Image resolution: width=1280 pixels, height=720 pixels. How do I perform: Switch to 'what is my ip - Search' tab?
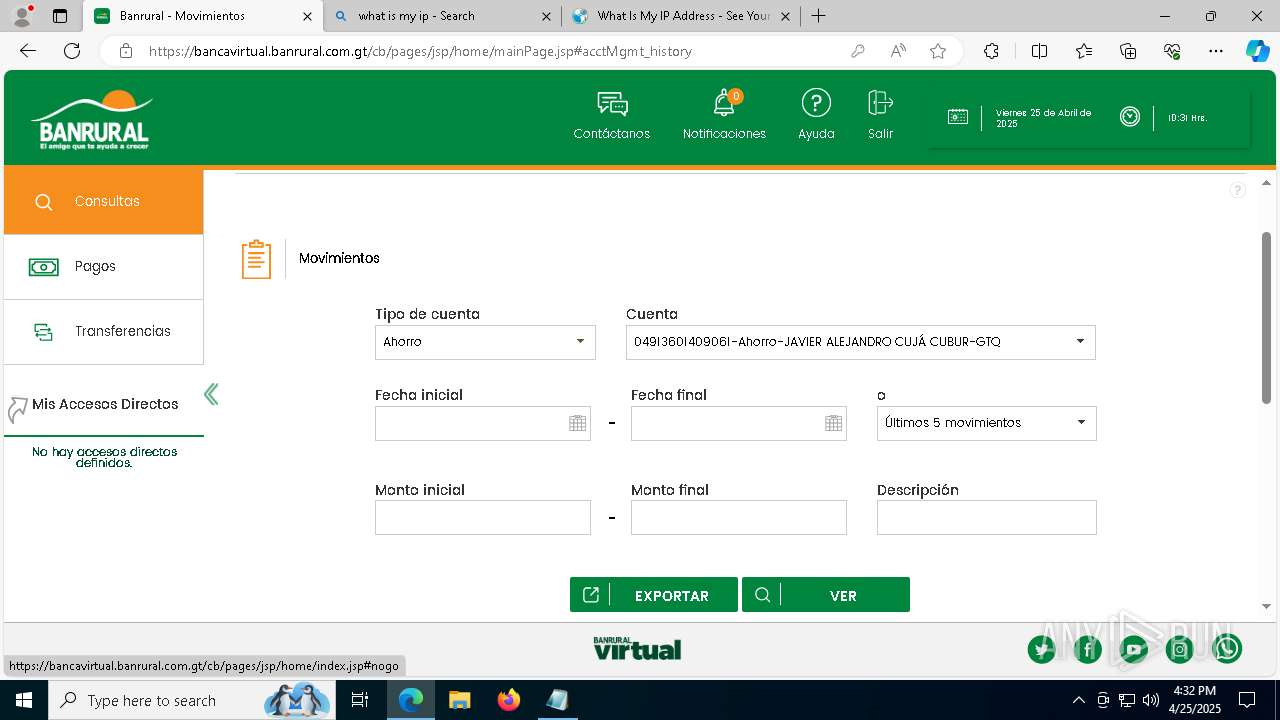[x=442, y=16]
